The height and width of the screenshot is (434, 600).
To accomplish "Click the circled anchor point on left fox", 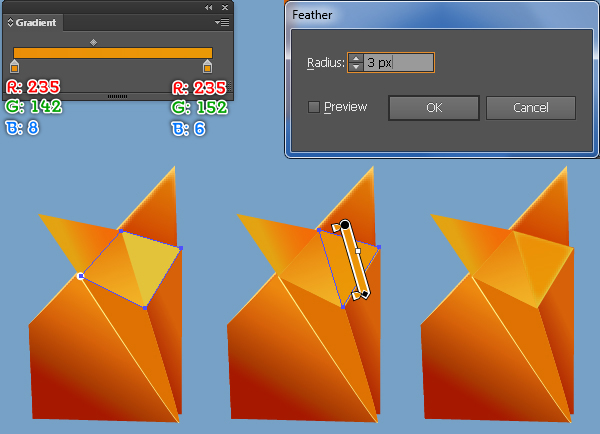I will click(80, 276).
